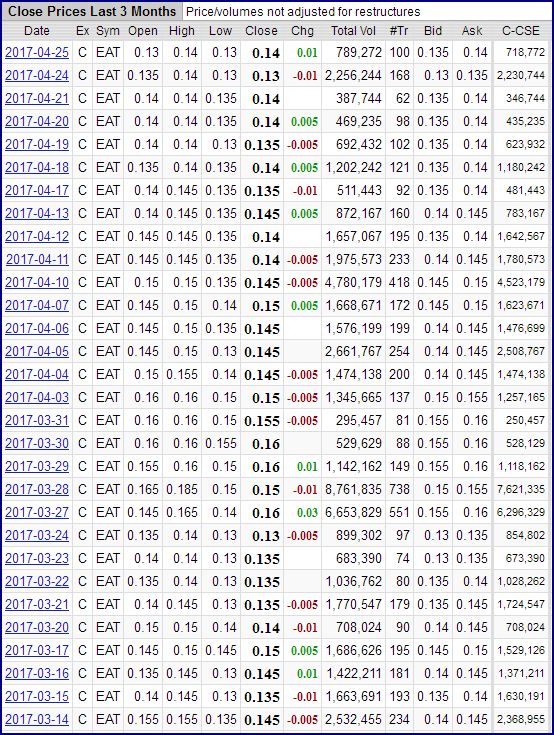Image resolution: width=554 pixels, height=735 pixels.
Task: Select the Close Prices Last 3 Months title
Action: 92,11
